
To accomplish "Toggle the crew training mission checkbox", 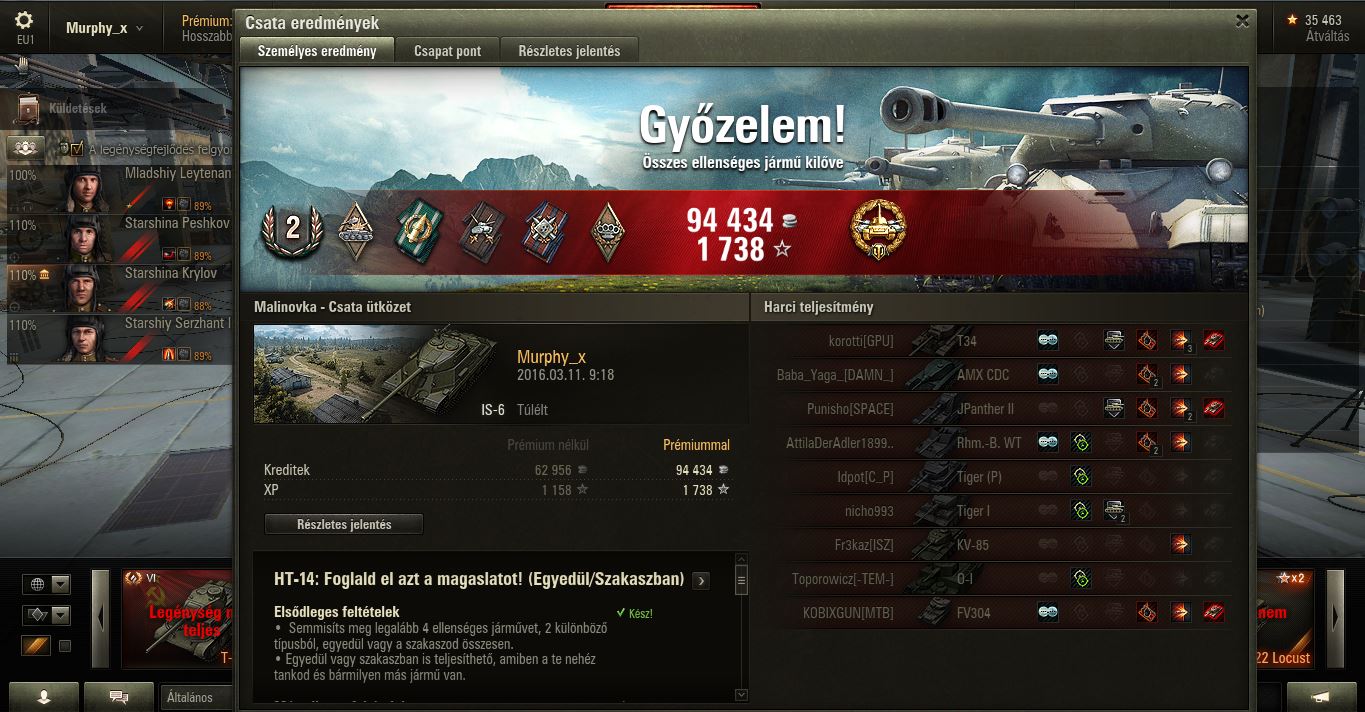I will point(77,149).
